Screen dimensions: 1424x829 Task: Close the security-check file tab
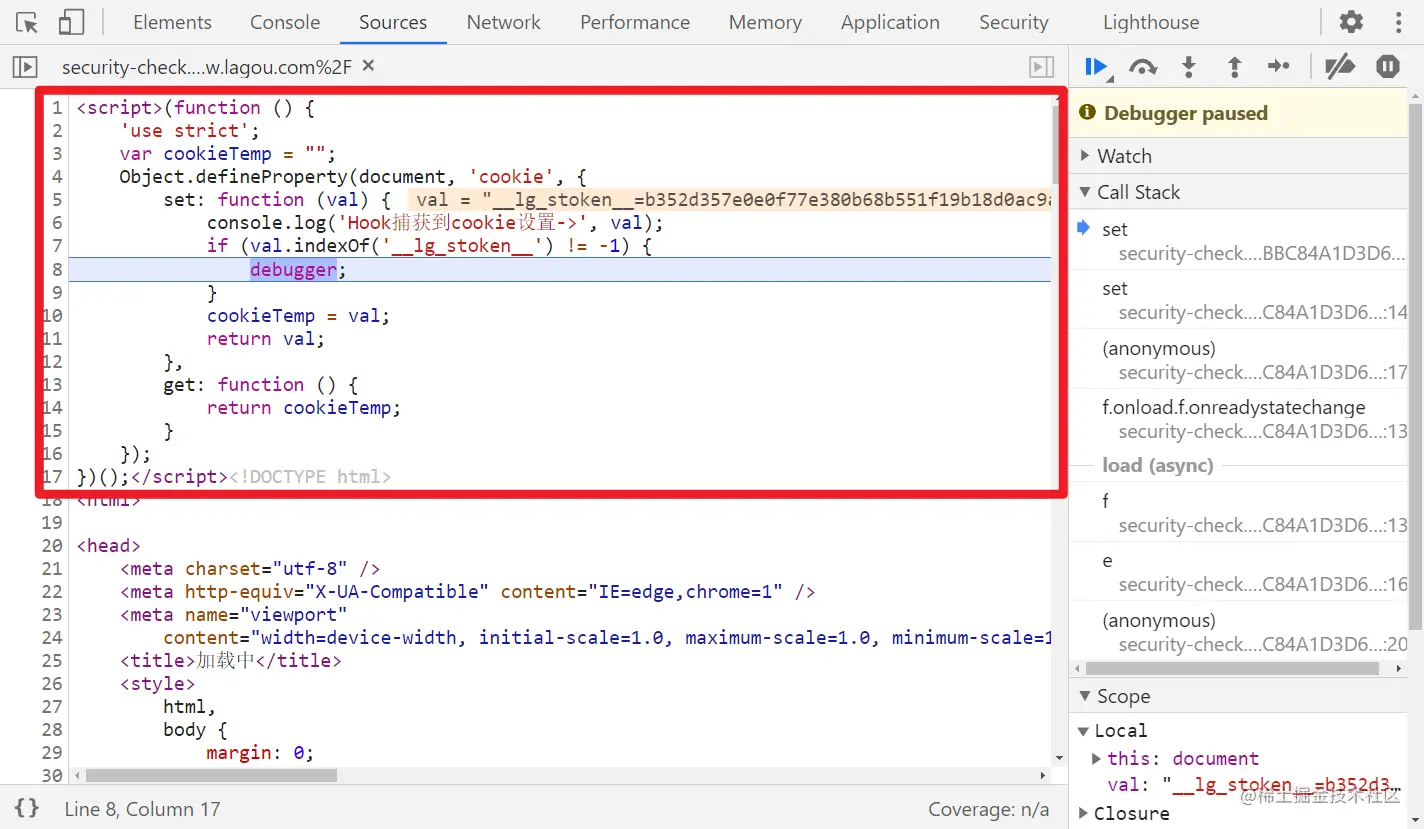368,66
